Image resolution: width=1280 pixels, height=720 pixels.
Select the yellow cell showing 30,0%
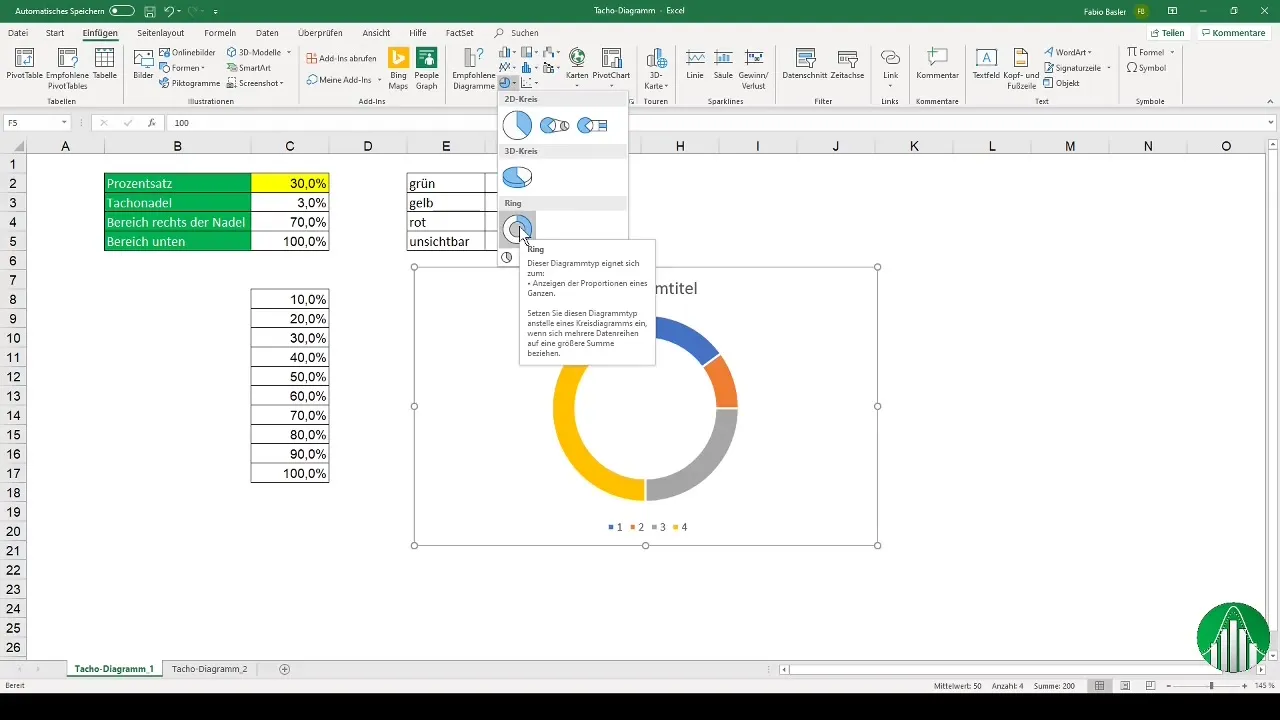point(290,183)
